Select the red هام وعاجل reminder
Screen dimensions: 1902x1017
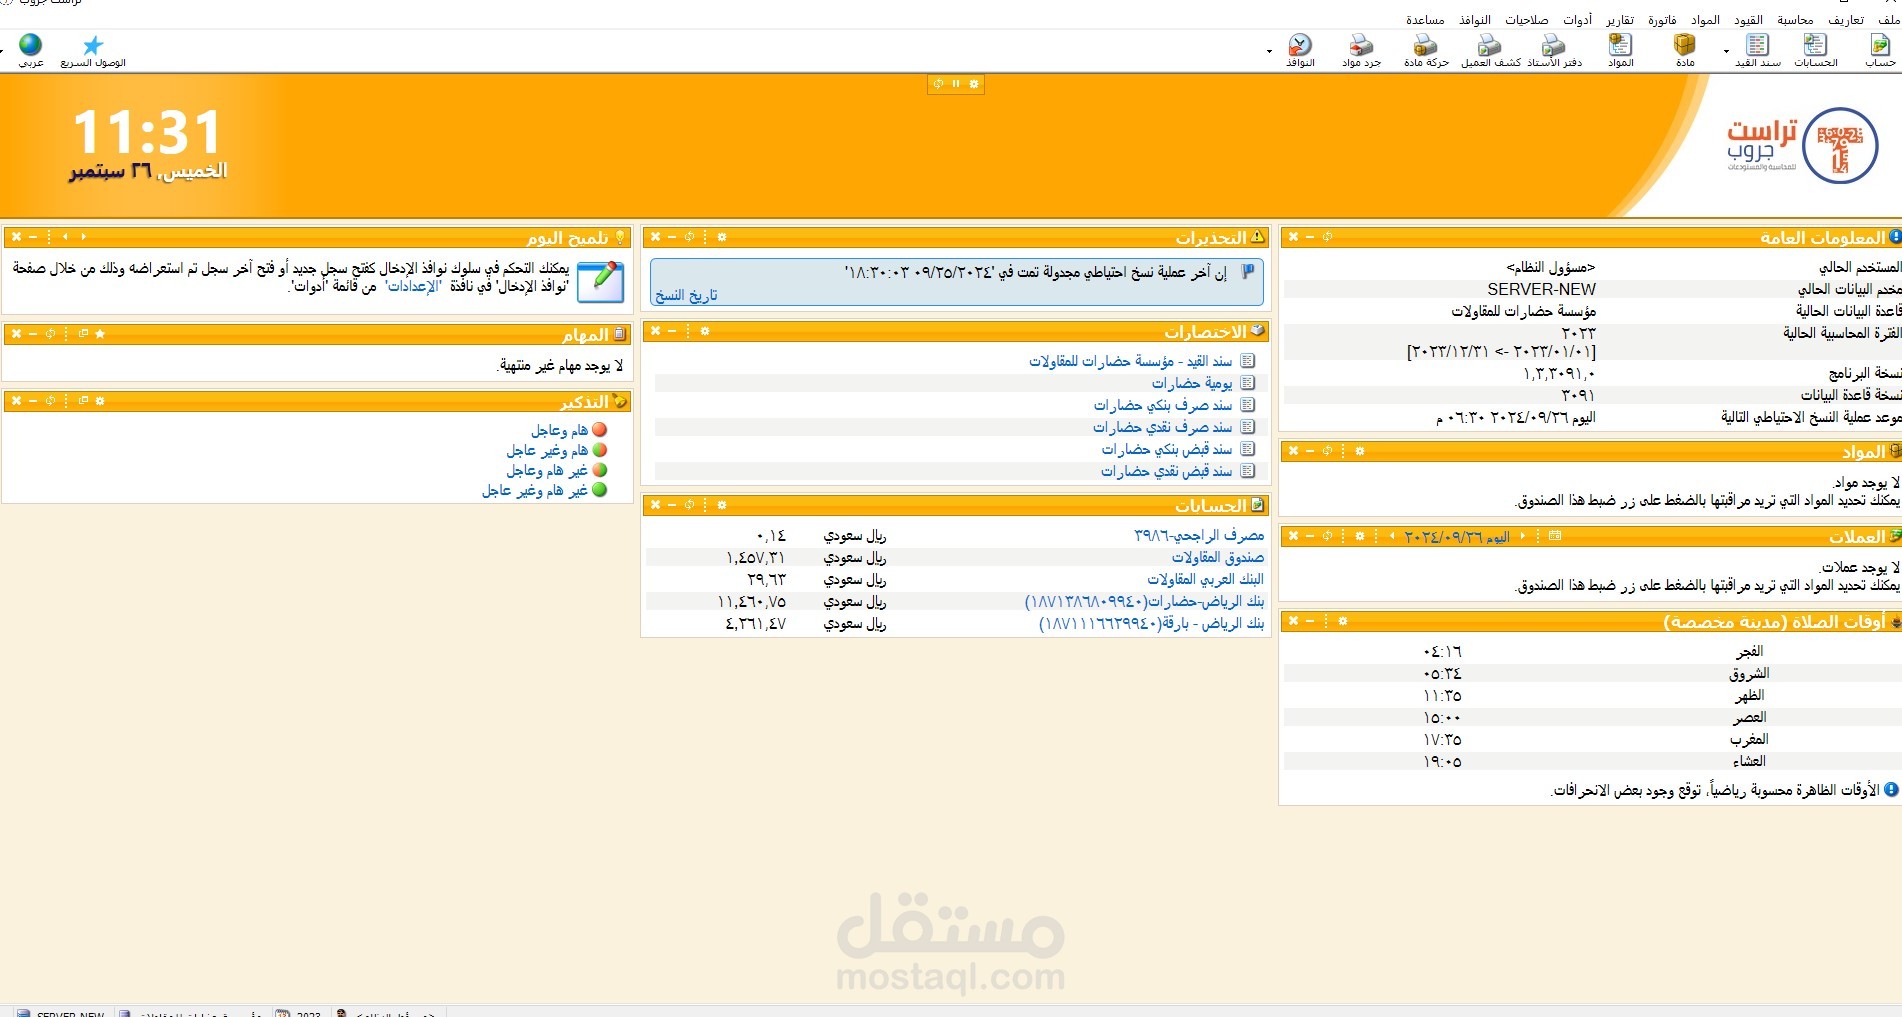click(x=569, y=430)
